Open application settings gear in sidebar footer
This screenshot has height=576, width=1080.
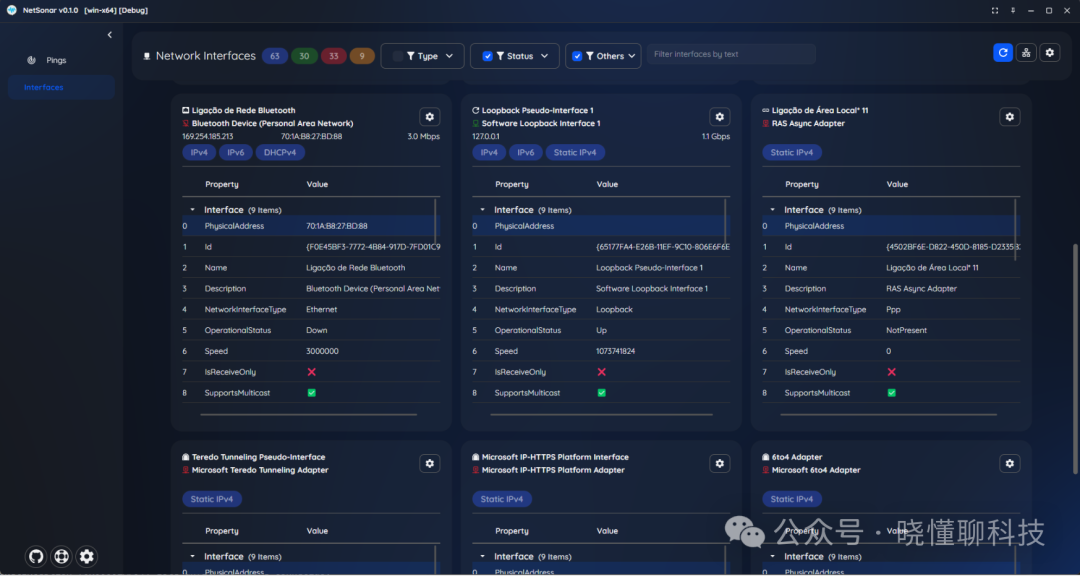pyautogui.click(x=87, y=557)
